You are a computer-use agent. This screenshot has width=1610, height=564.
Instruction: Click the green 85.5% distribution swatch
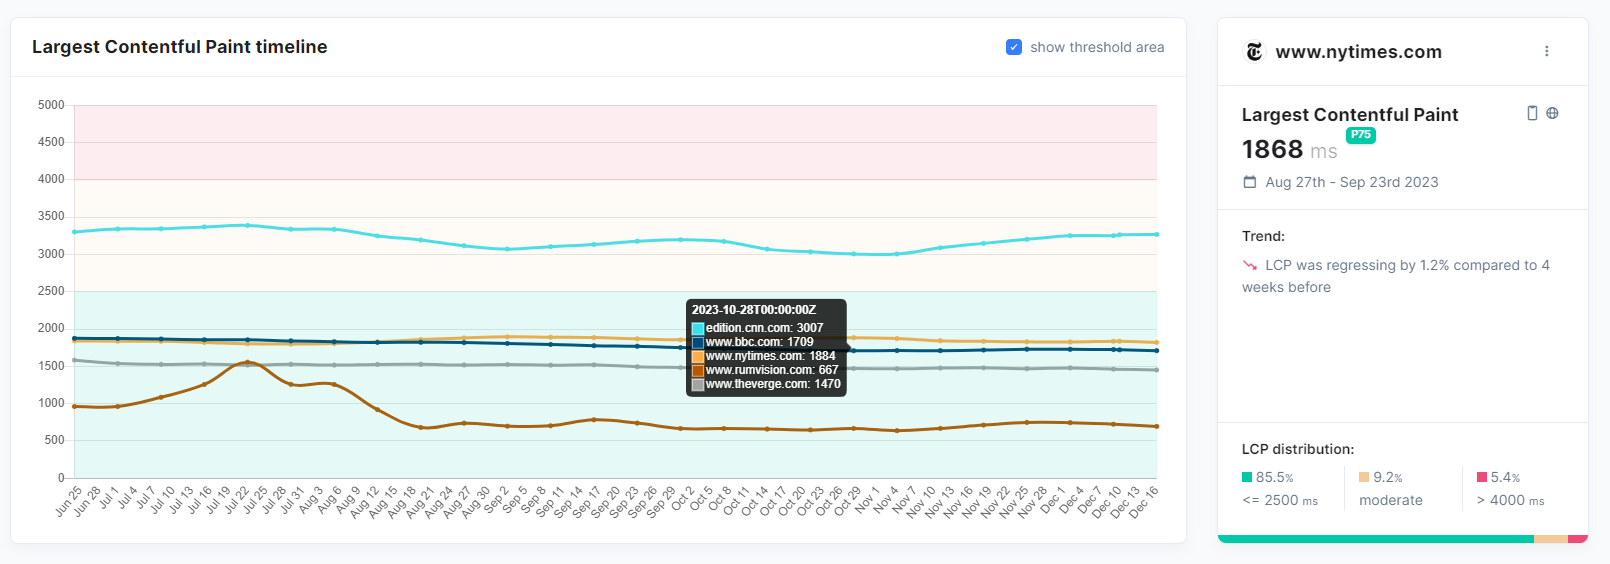pyautogui.click(x=1247, y=477)
